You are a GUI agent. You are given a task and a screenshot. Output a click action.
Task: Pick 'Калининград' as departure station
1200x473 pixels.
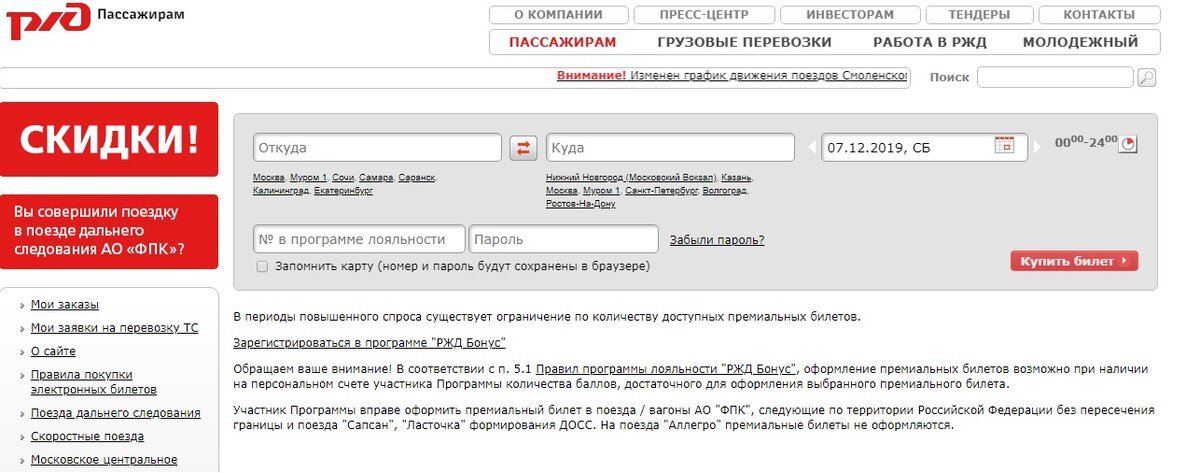pos(280,190)
